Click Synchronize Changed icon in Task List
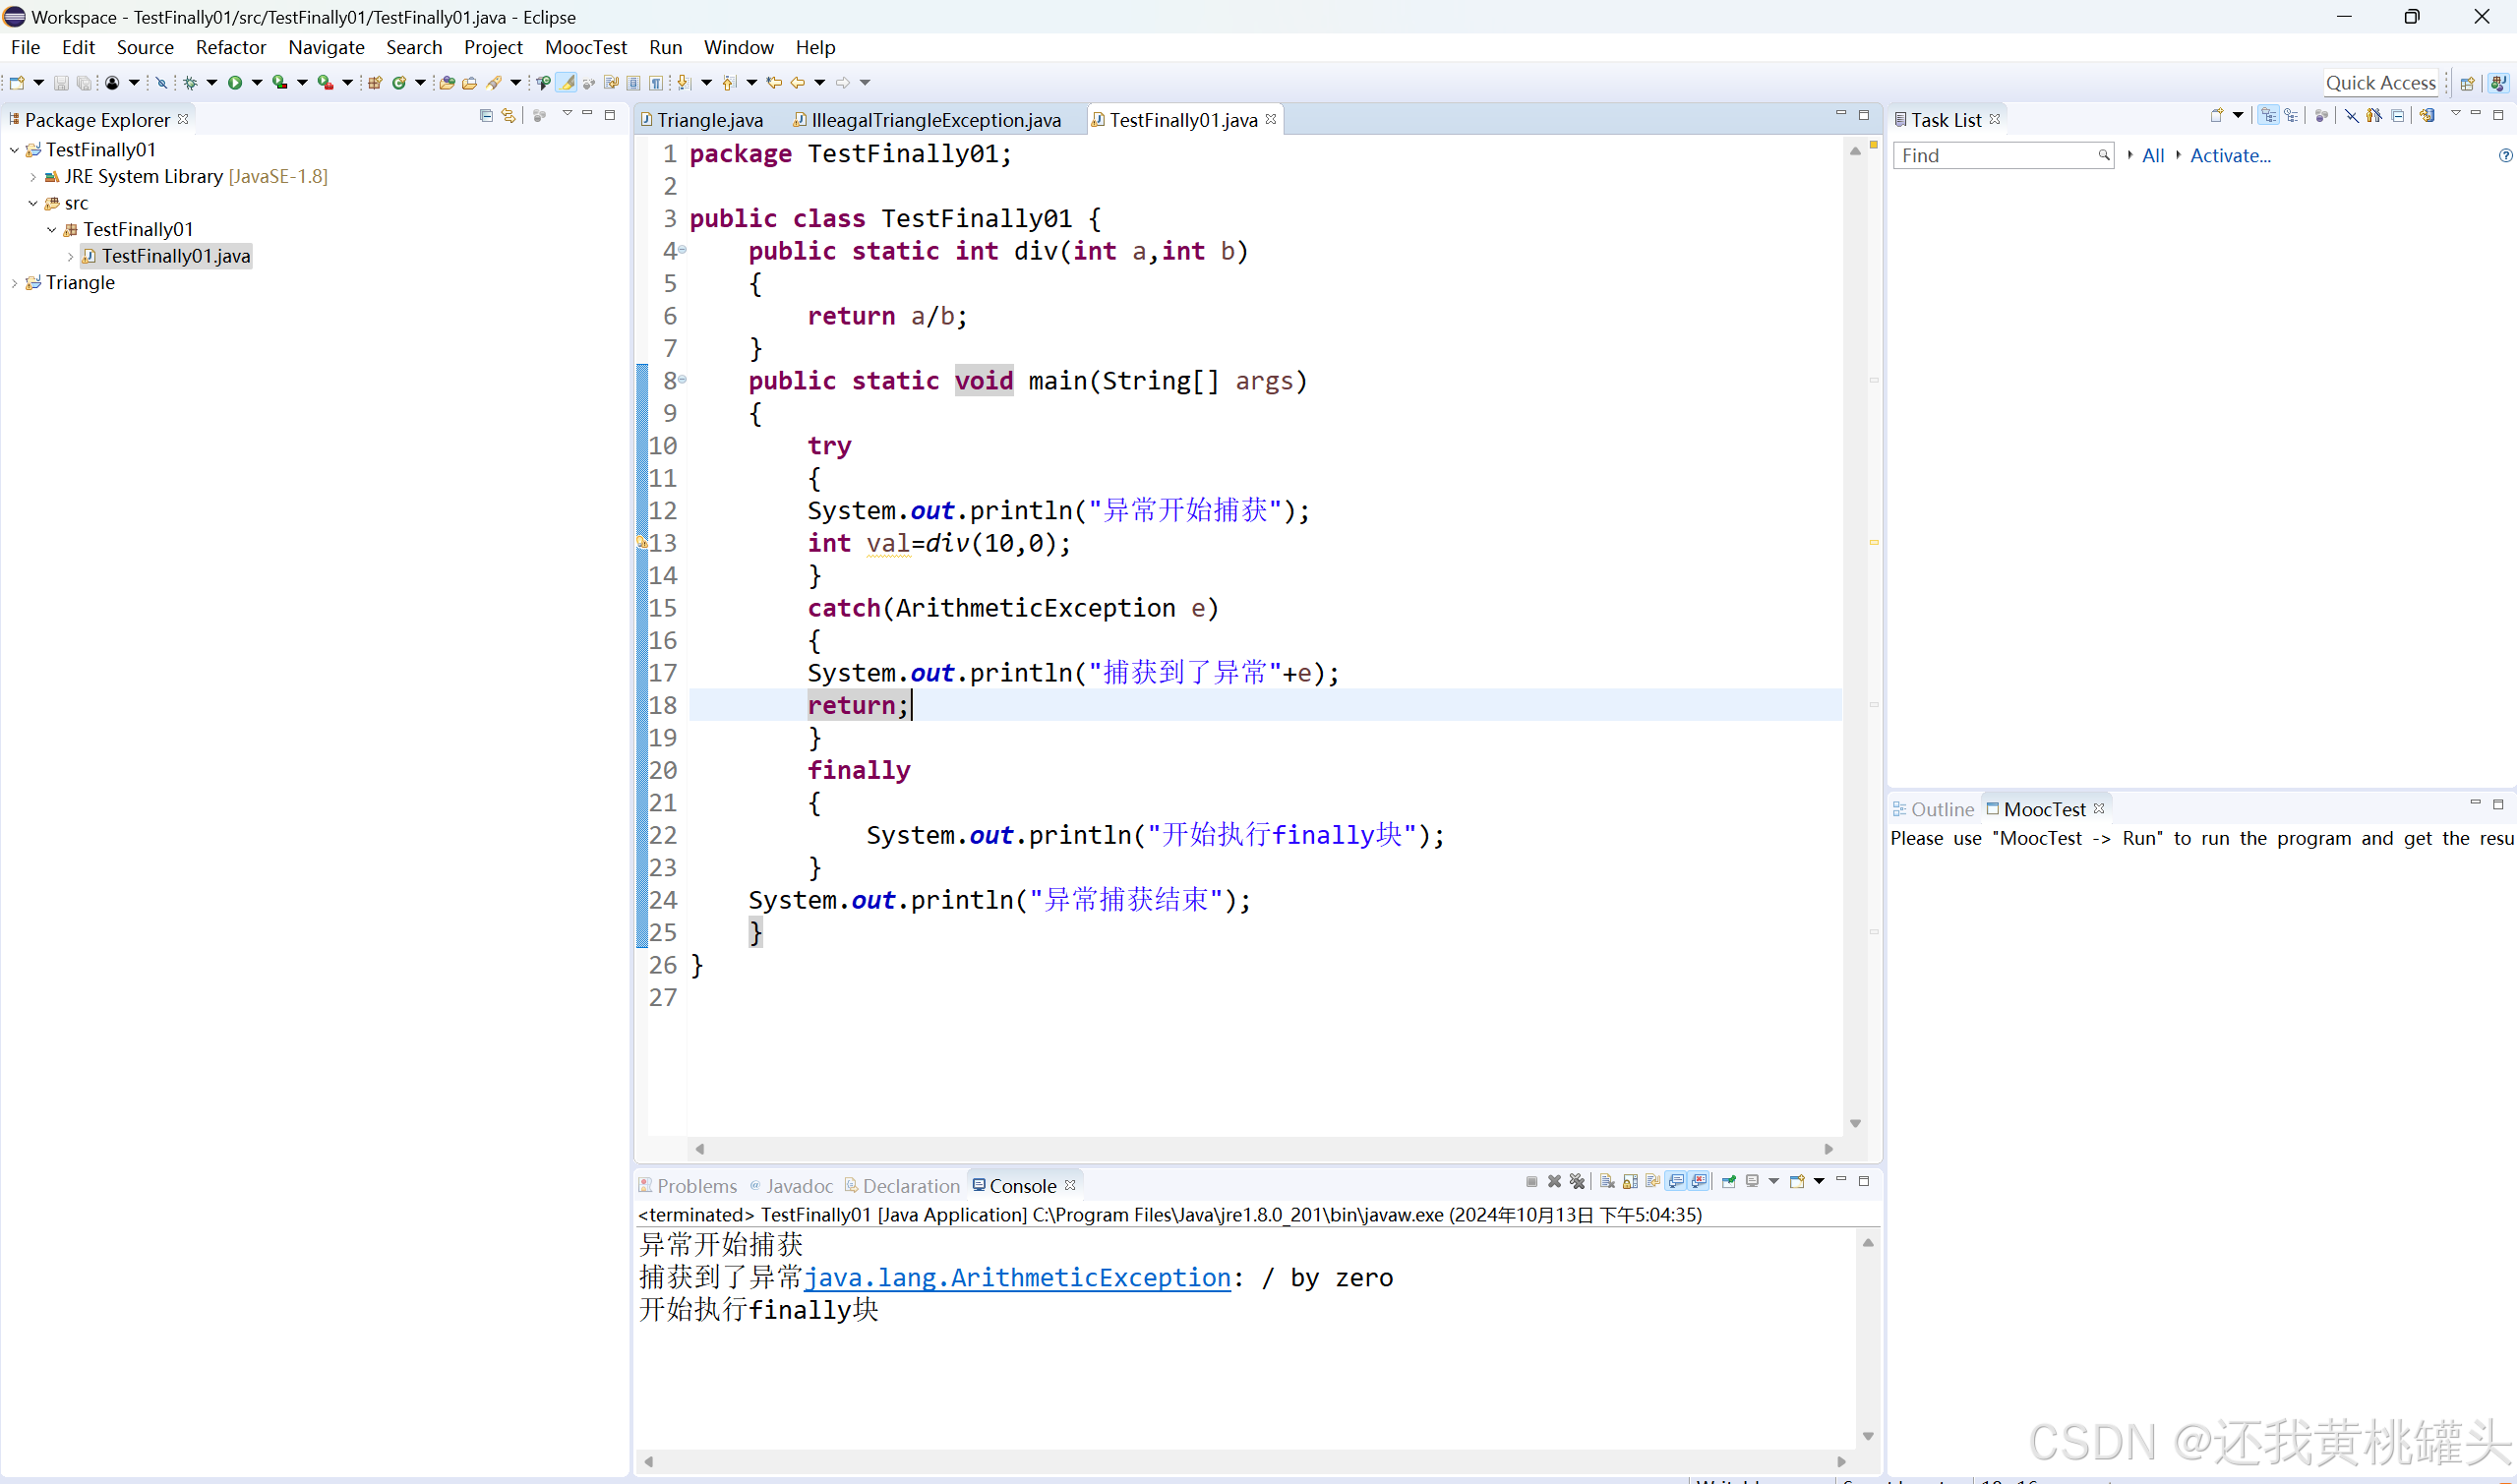 [2427, 116]
